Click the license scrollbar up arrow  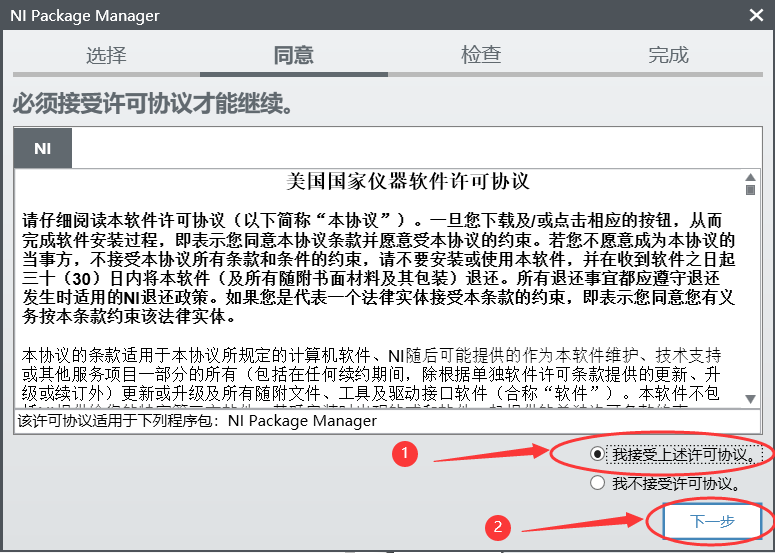click(x=750, y=177)
